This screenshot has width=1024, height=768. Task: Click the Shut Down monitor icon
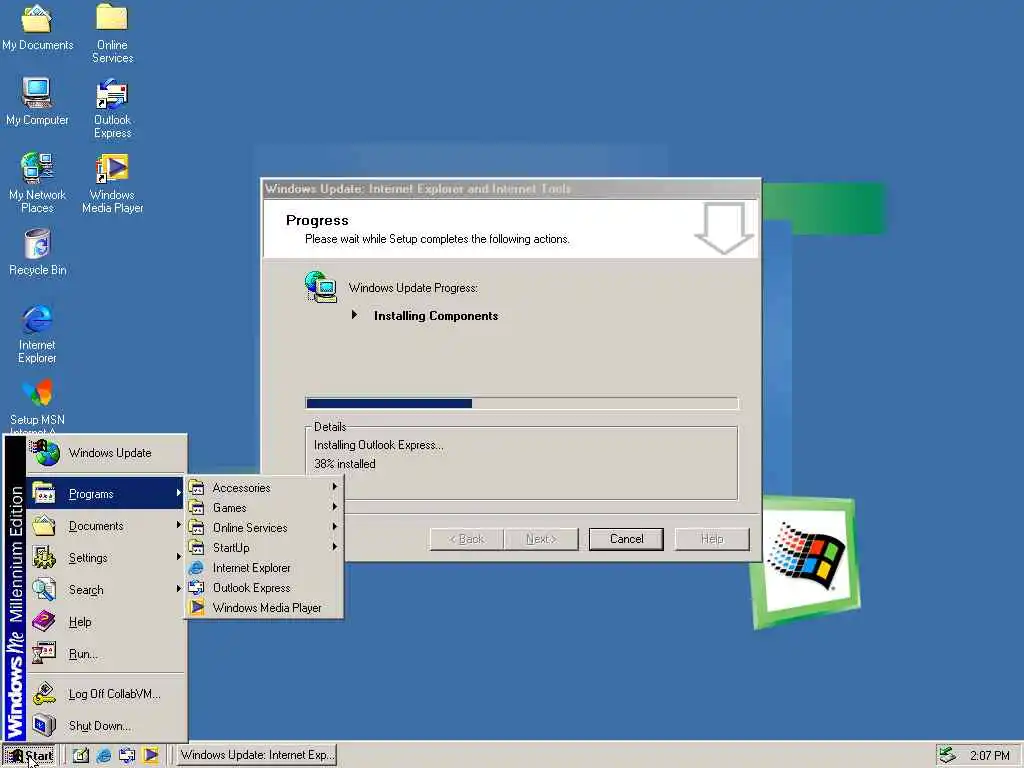click(x=44, y=726)
